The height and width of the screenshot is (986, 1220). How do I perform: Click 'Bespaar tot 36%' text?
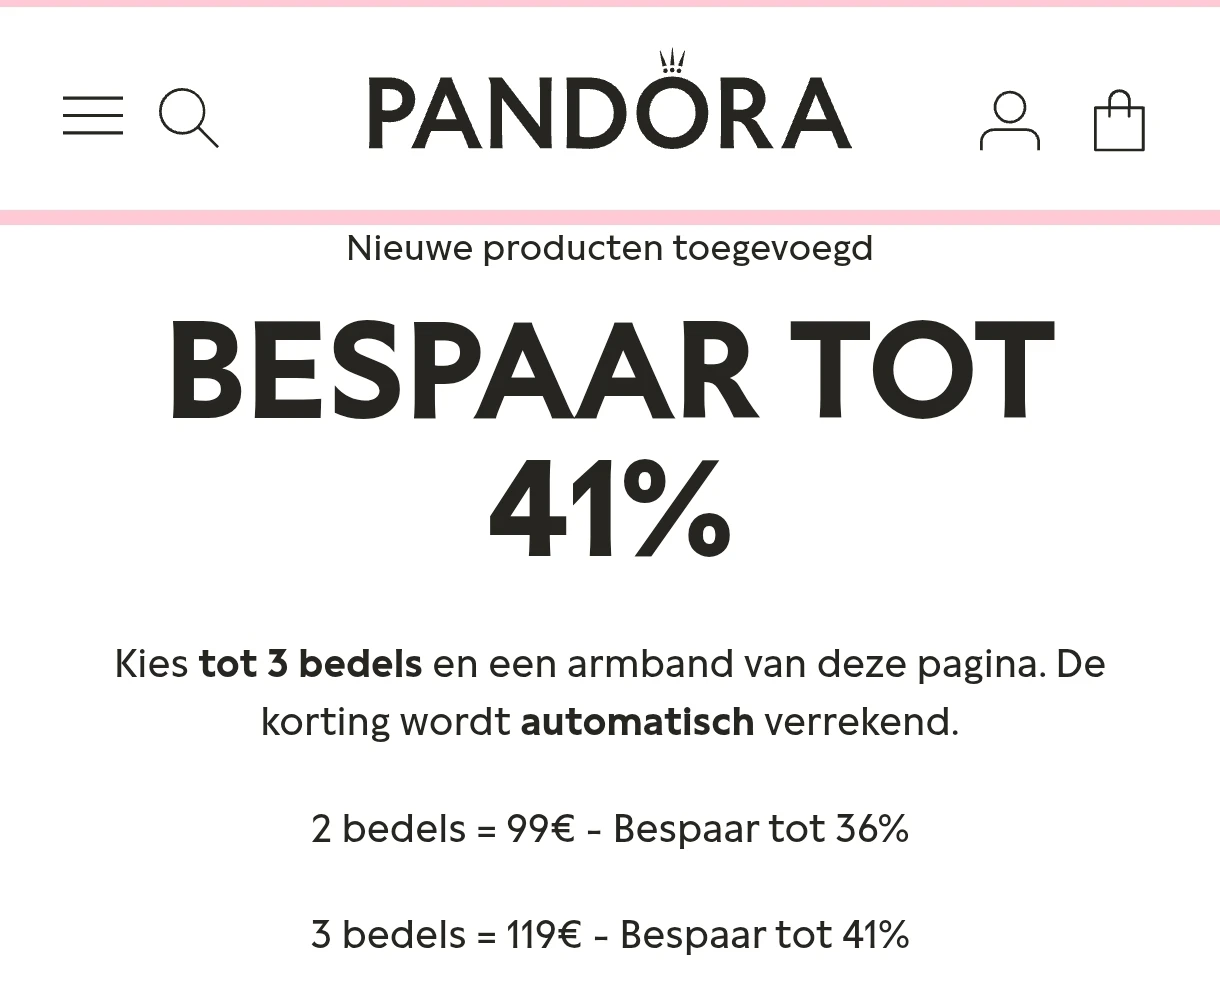click(760, 829)
